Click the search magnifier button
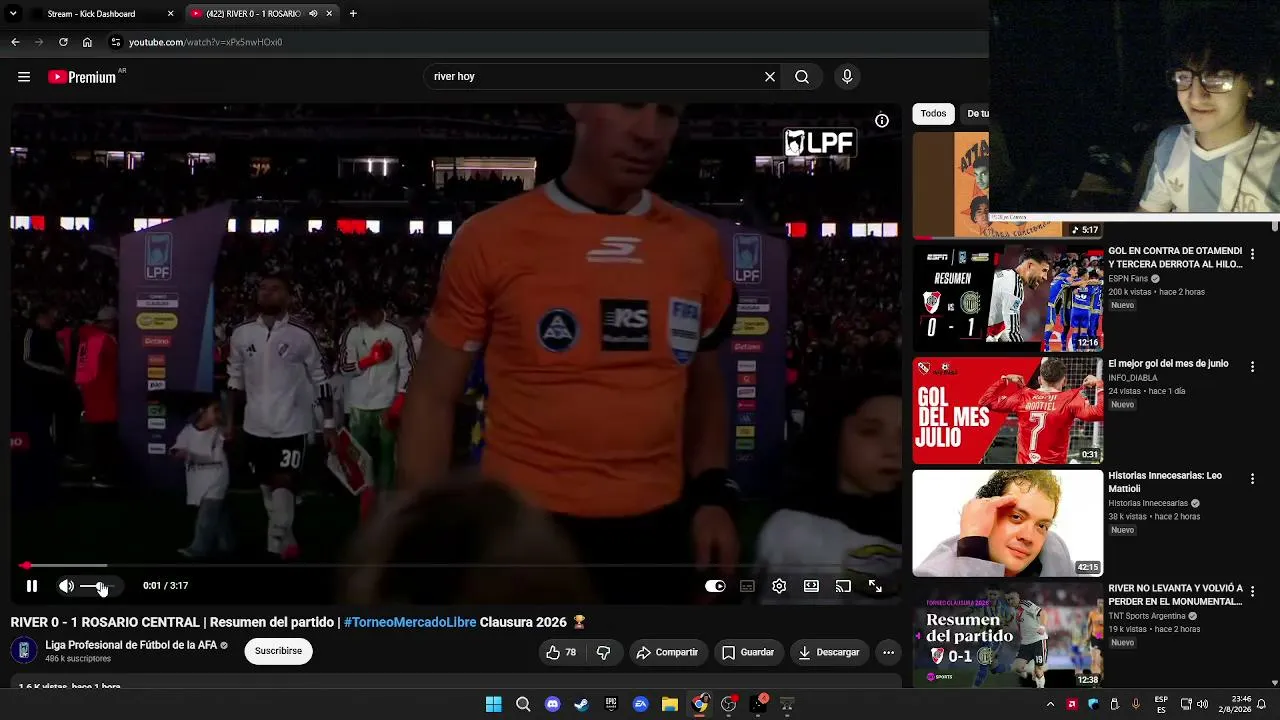 coord(802,77)
